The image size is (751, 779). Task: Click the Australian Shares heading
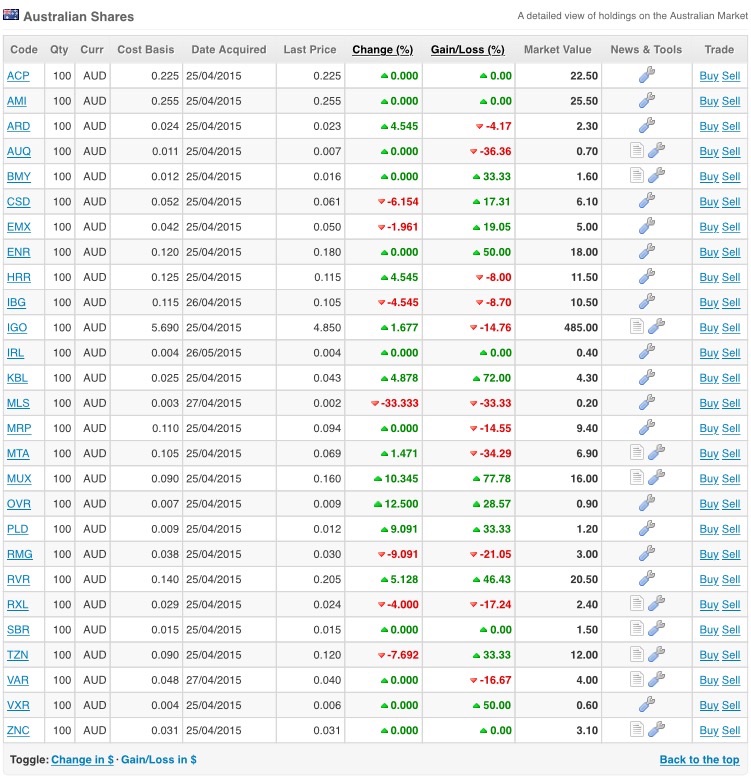pos(78,16)
